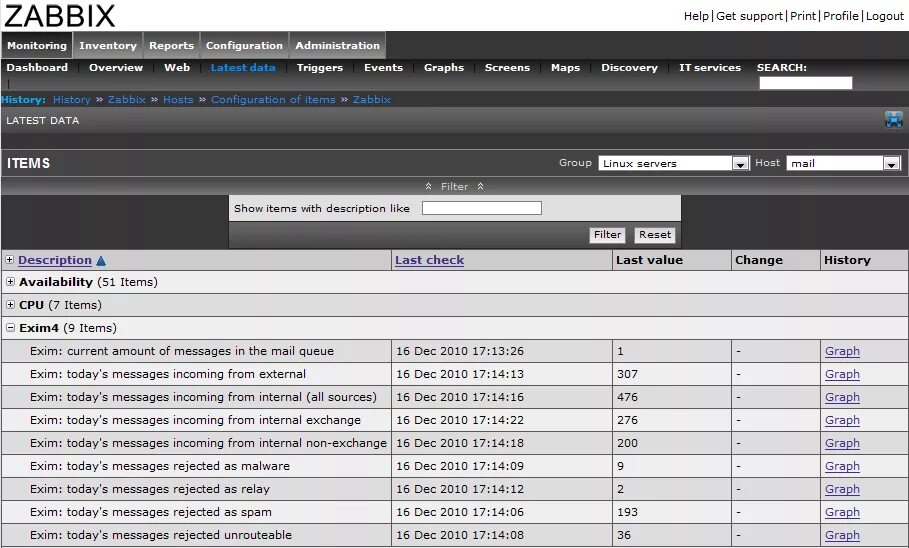909x548 pixels.
Task: Click the description filter text field
Action: point(482,208)
